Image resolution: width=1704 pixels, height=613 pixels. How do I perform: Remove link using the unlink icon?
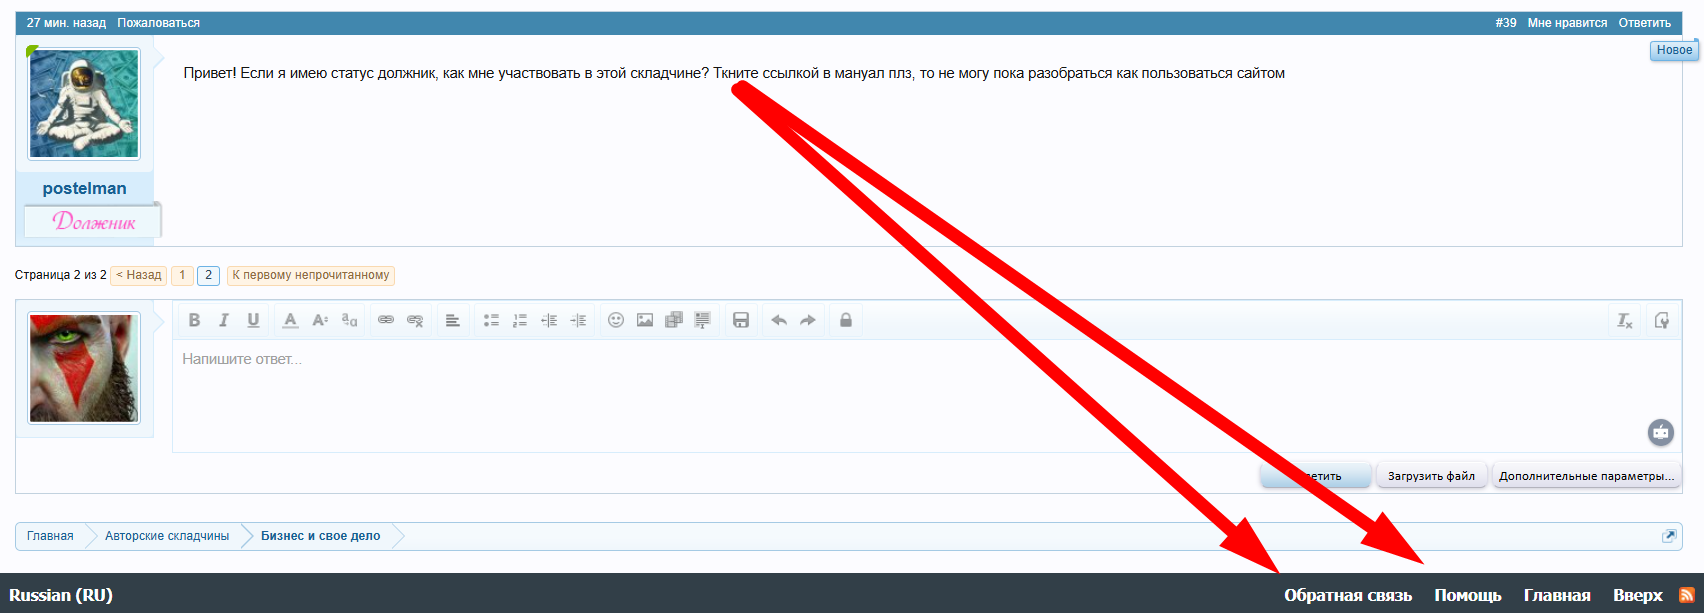coord(415,320)
